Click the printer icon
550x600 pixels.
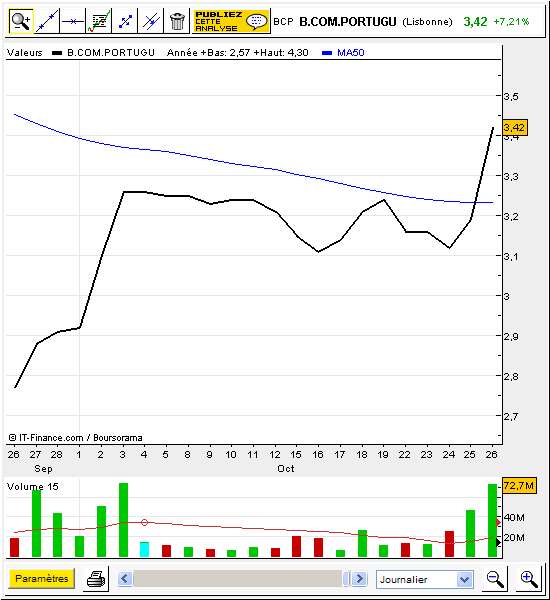96,579
